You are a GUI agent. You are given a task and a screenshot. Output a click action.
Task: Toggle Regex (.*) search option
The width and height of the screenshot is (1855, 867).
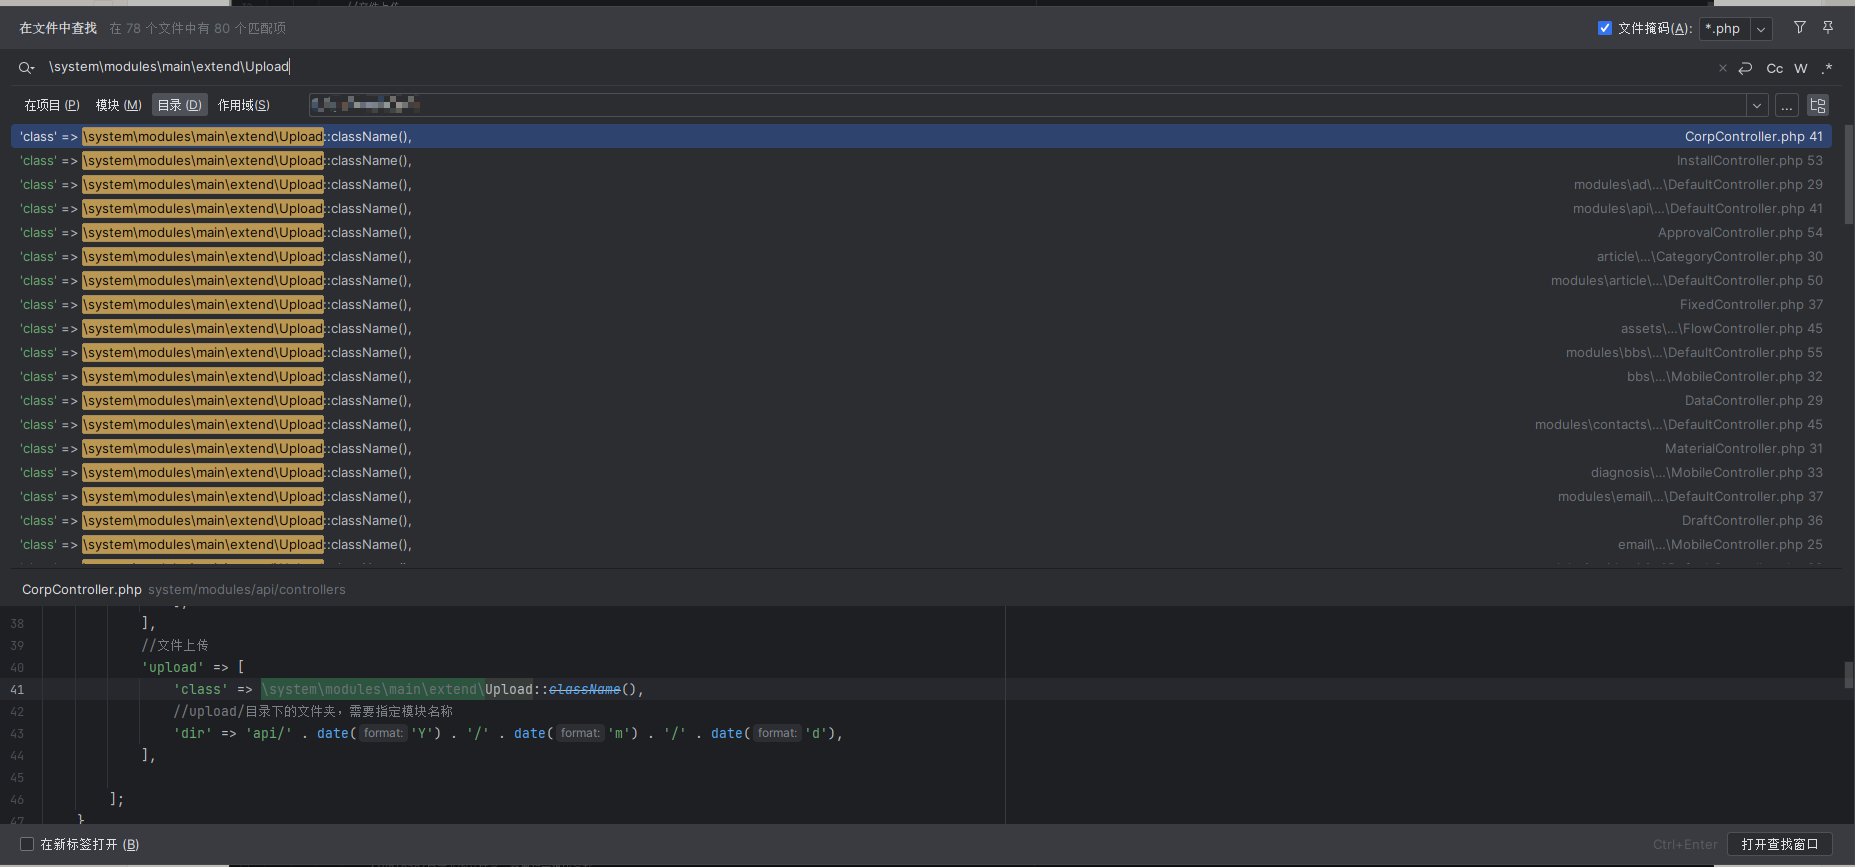coord(1827,68)
